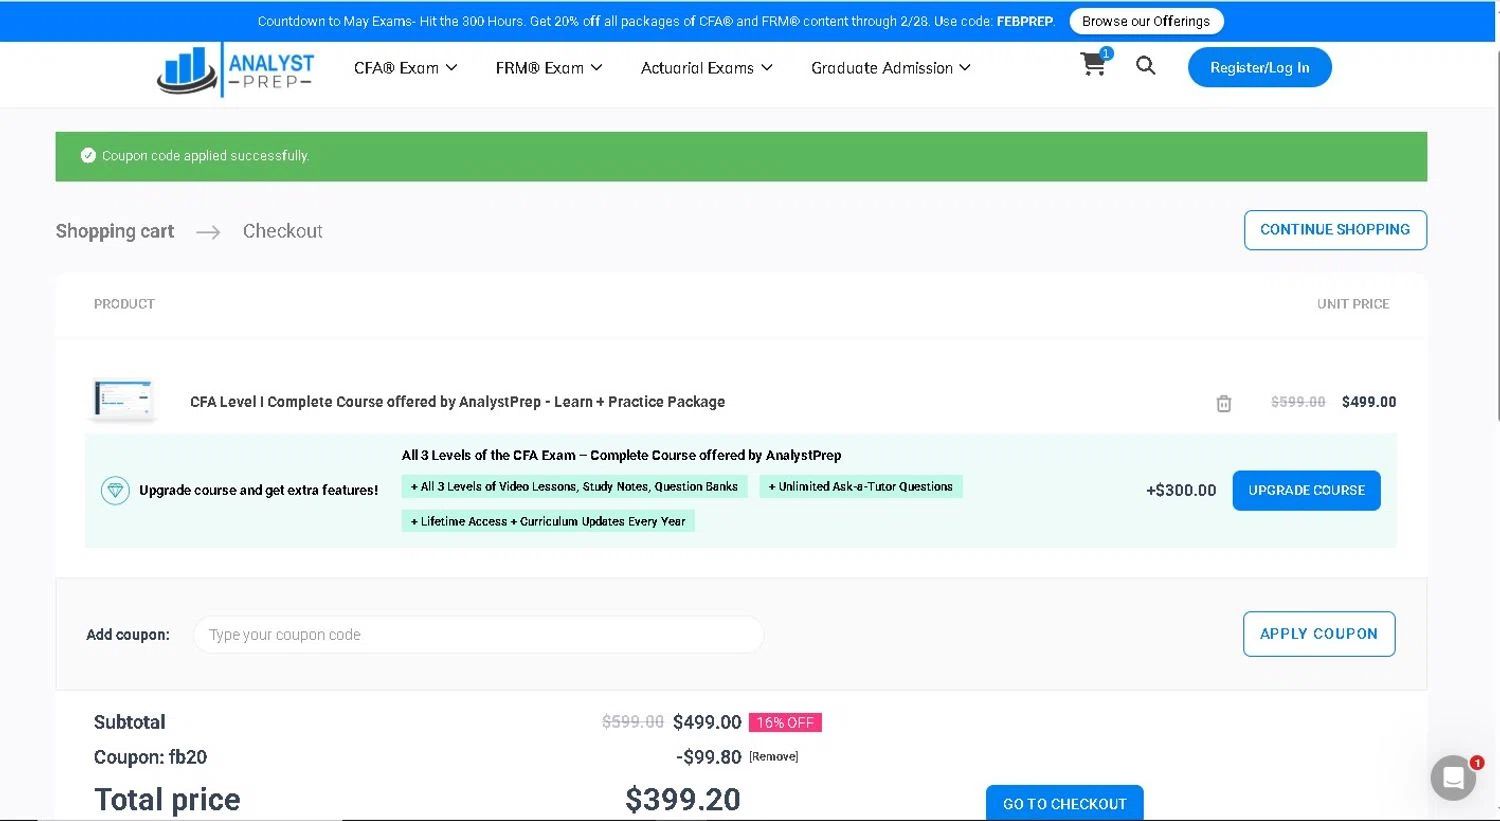The image size is (1500, 821).
Task: Open the shopping cart icon
Action: [1094, 65]
